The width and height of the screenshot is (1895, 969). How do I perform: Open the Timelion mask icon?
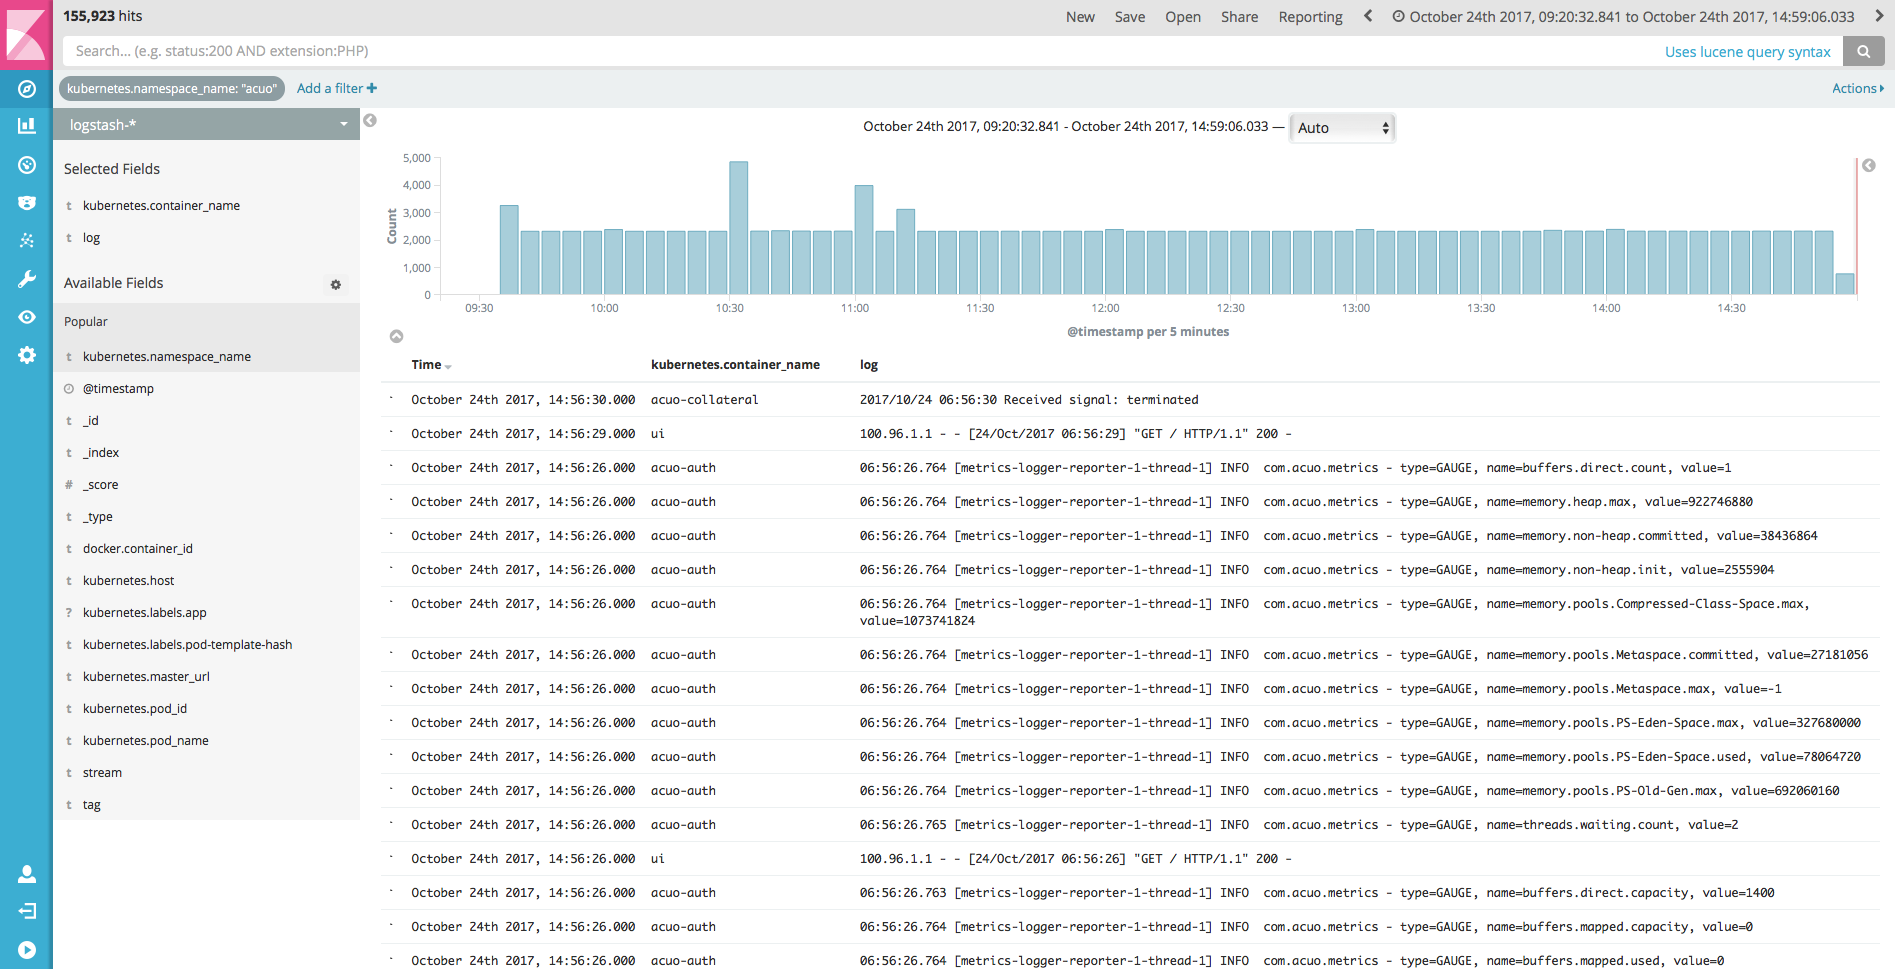click(x=27, y=203)
